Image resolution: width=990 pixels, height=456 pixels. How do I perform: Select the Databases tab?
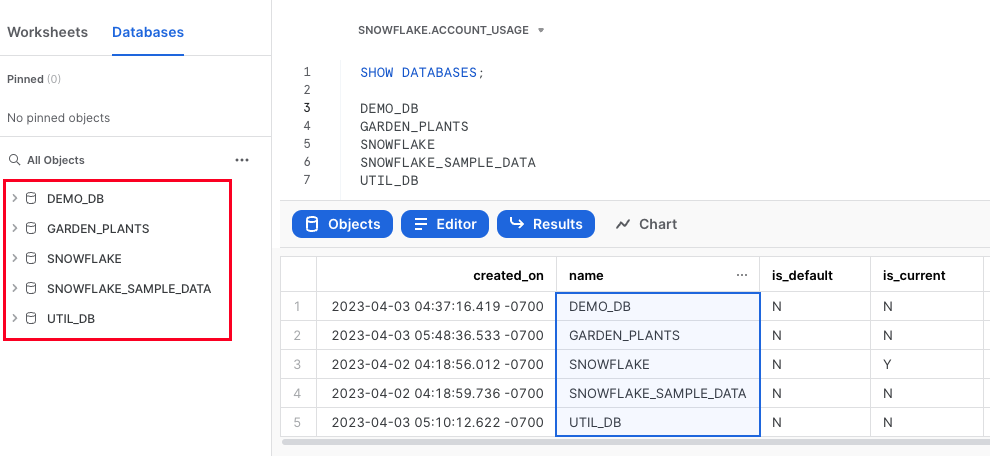148,32
